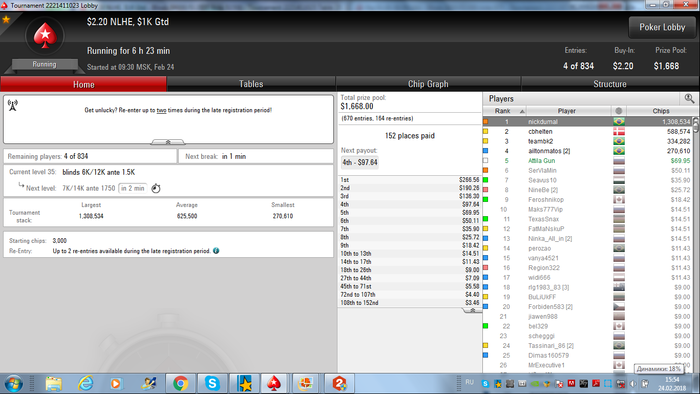Open Google Chrome from taskbar
Image resolution: width=700 pixels, height=394 pixels.
coord(180,384)
